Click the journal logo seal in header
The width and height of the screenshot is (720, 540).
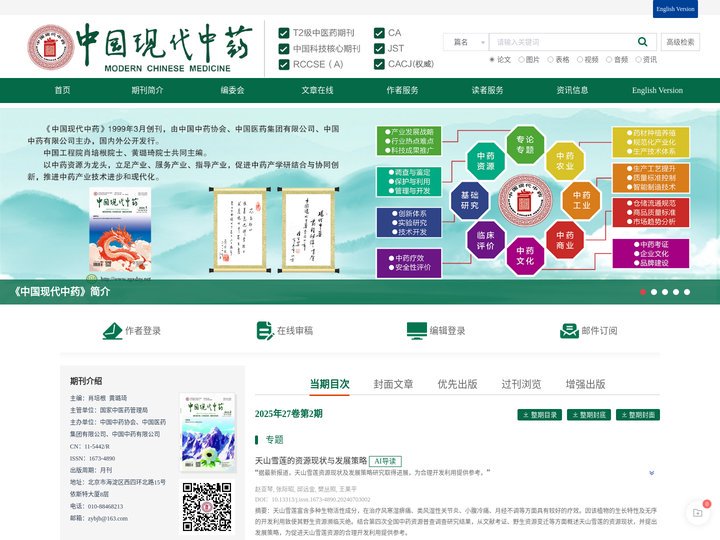tap(51, 47)
